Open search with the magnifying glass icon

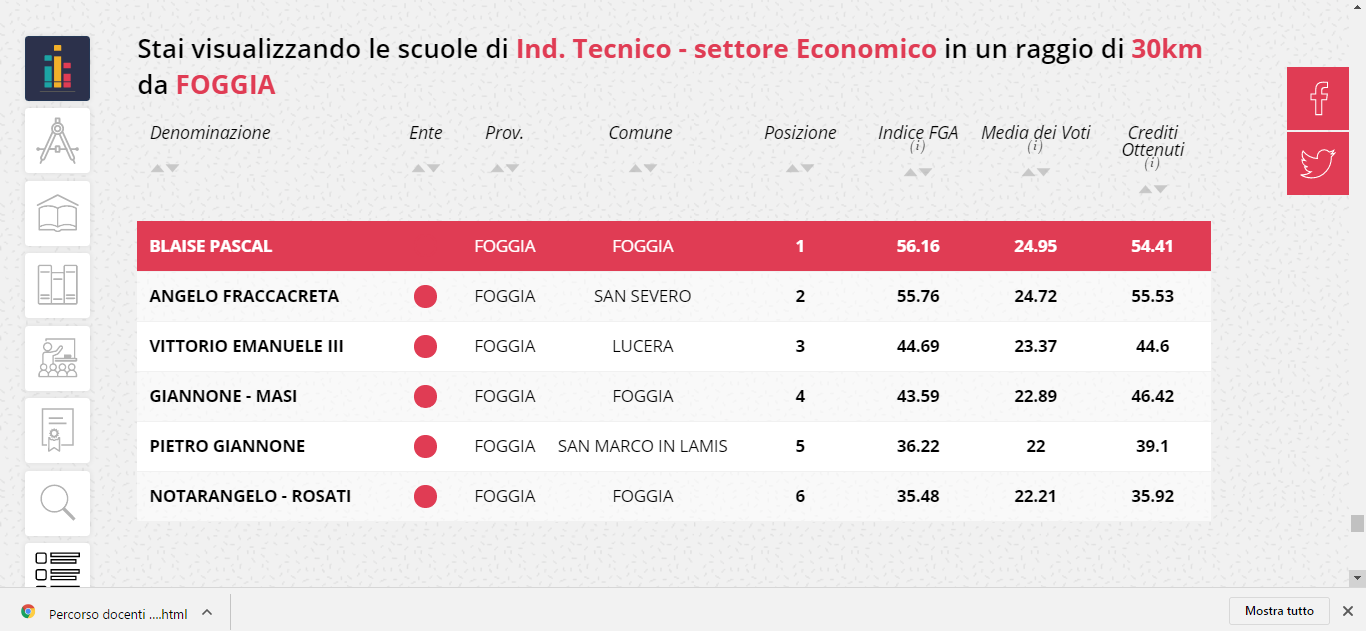click(x=57, y=503)
